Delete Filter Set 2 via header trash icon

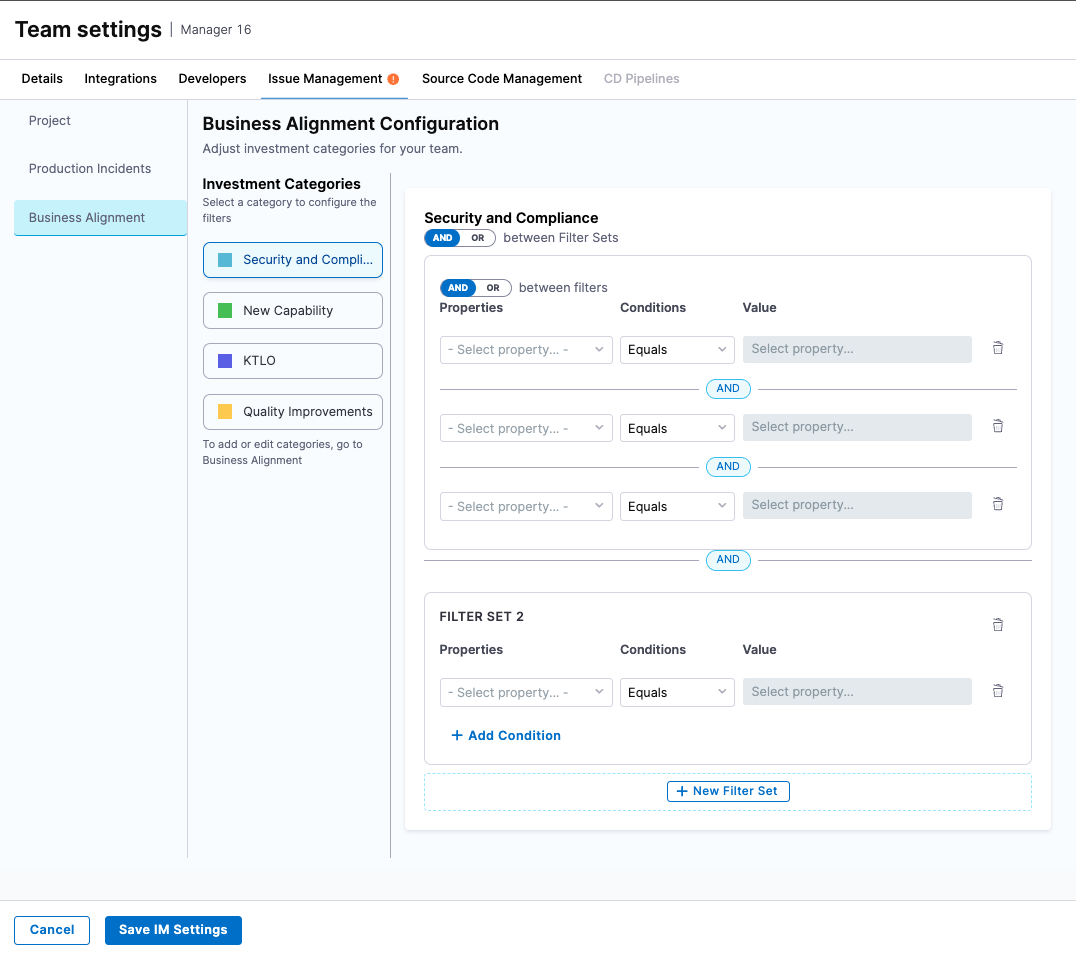pos(997,625)
